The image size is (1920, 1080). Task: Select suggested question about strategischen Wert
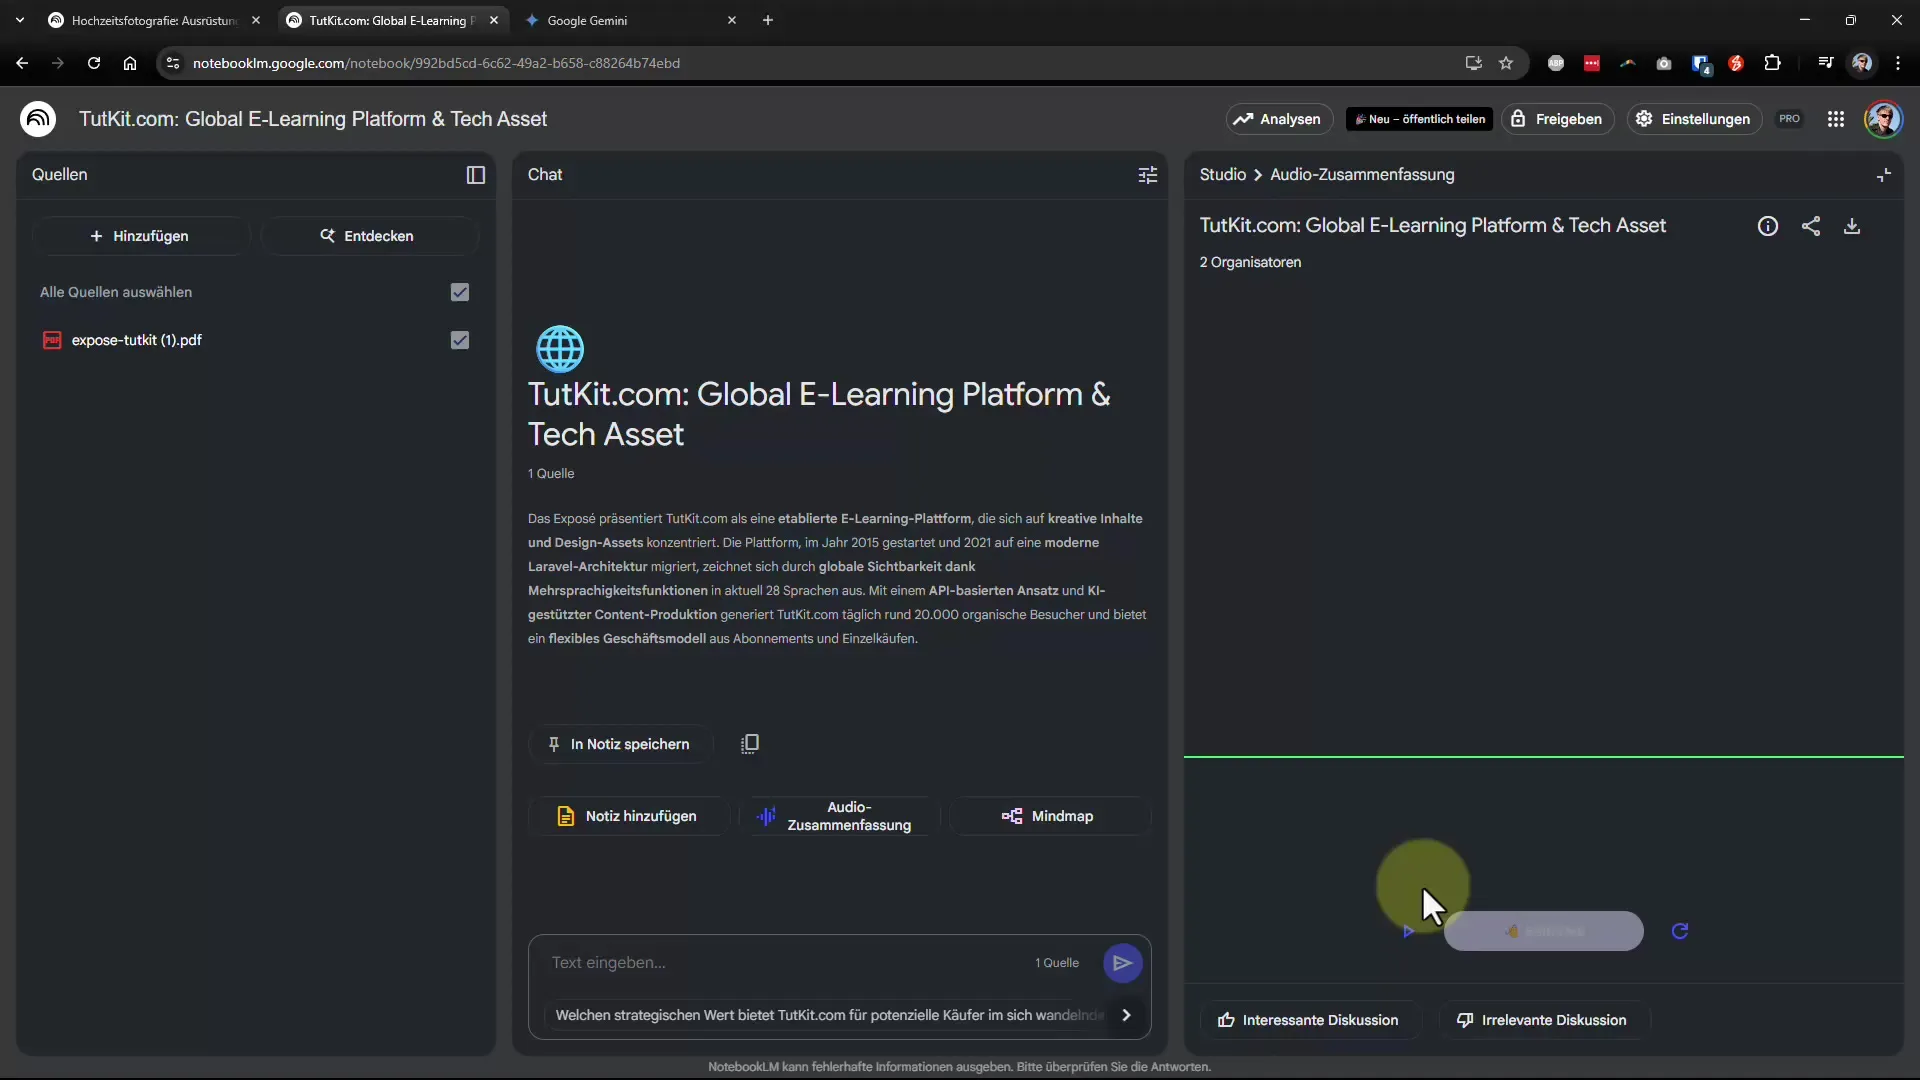pos(829,1015)
